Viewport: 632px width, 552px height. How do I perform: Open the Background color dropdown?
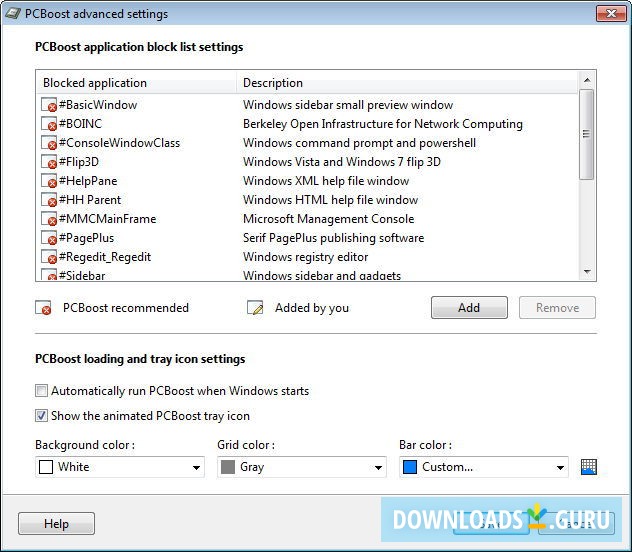pyautogui.click(x=120, y=467)
